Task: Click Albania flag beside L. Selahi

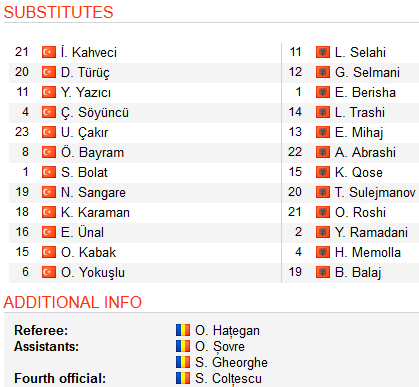Action: tap(323, 52)
